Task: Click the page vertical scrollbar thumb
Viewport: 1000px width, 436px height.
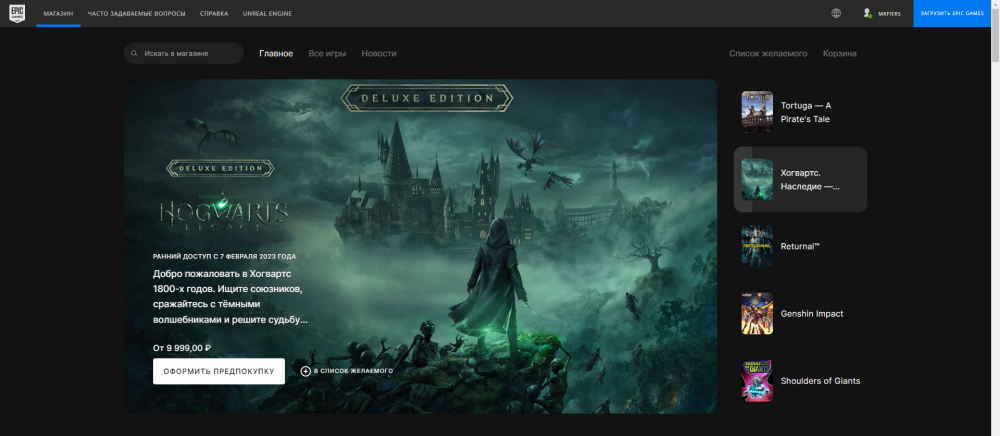Action: [x=995, y=35]
